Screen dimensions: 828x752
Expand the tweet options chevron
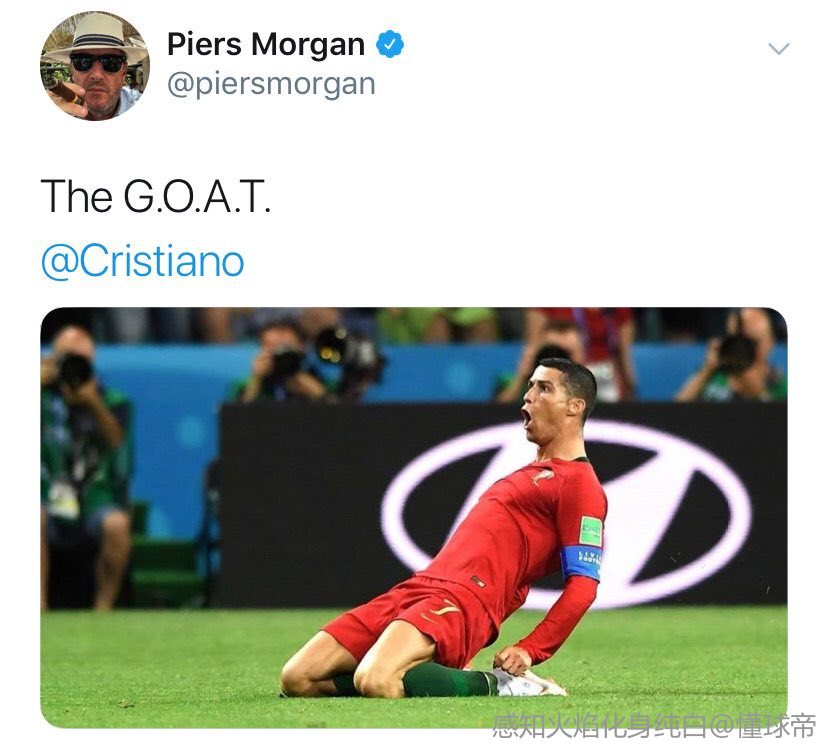(778, 49)
